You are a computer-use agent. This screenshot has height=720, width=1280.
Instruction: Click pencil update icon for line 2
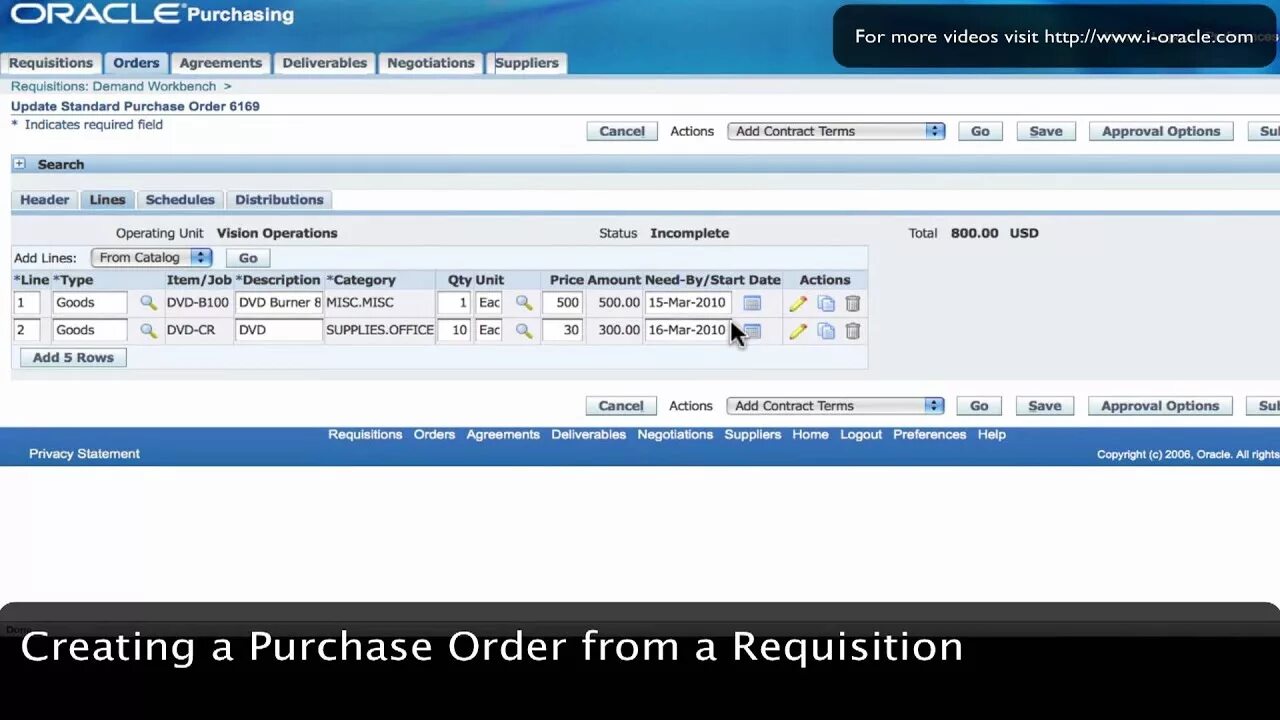[x=797, y=331]
